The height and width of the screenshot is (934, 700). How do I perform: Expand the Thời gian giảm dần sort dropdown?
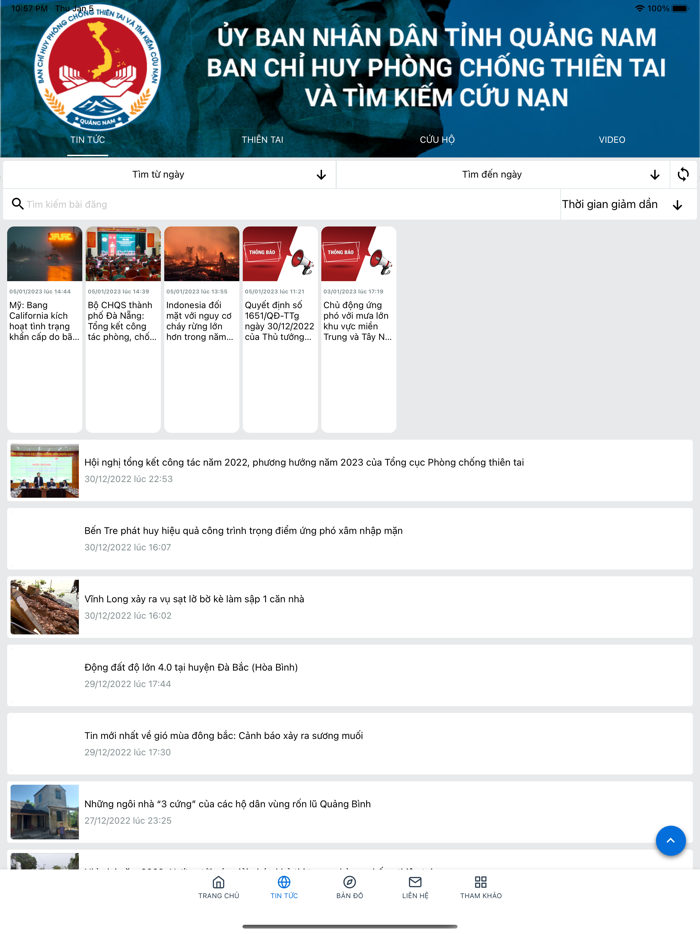(x=627, y=204)
